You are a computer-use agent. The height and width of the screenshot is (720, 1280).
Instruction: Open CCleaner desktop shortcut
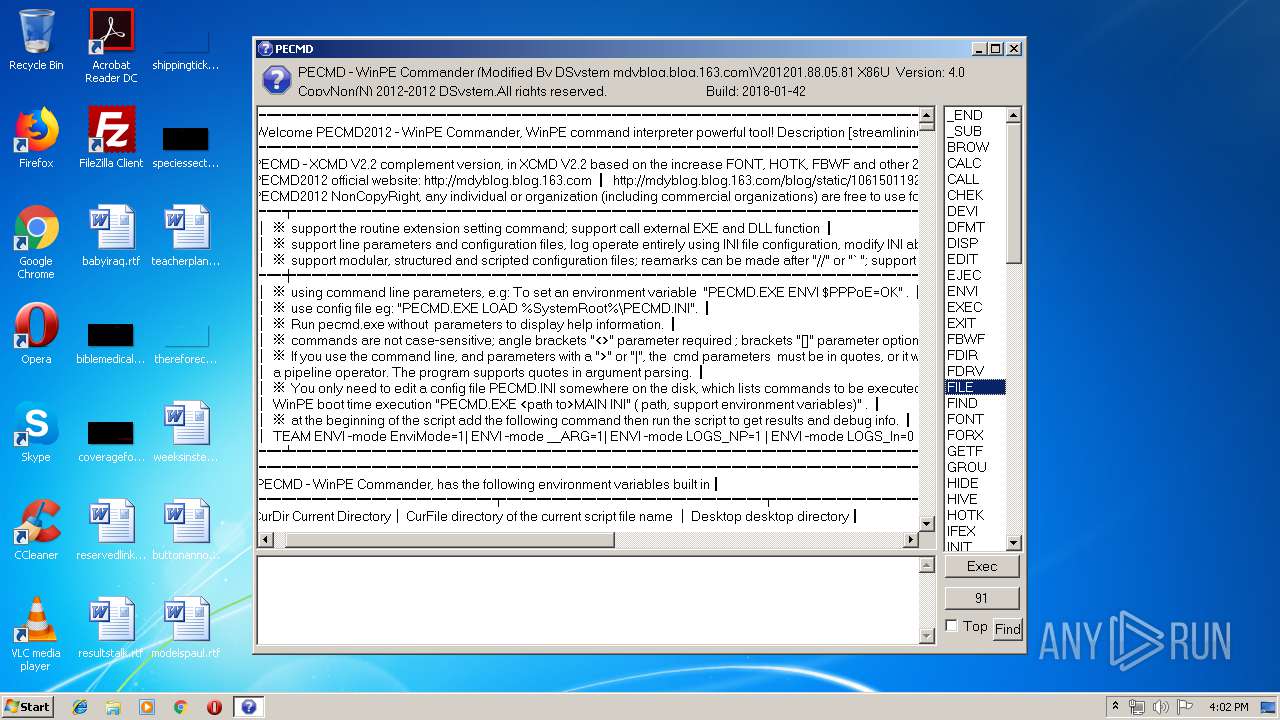36,530
